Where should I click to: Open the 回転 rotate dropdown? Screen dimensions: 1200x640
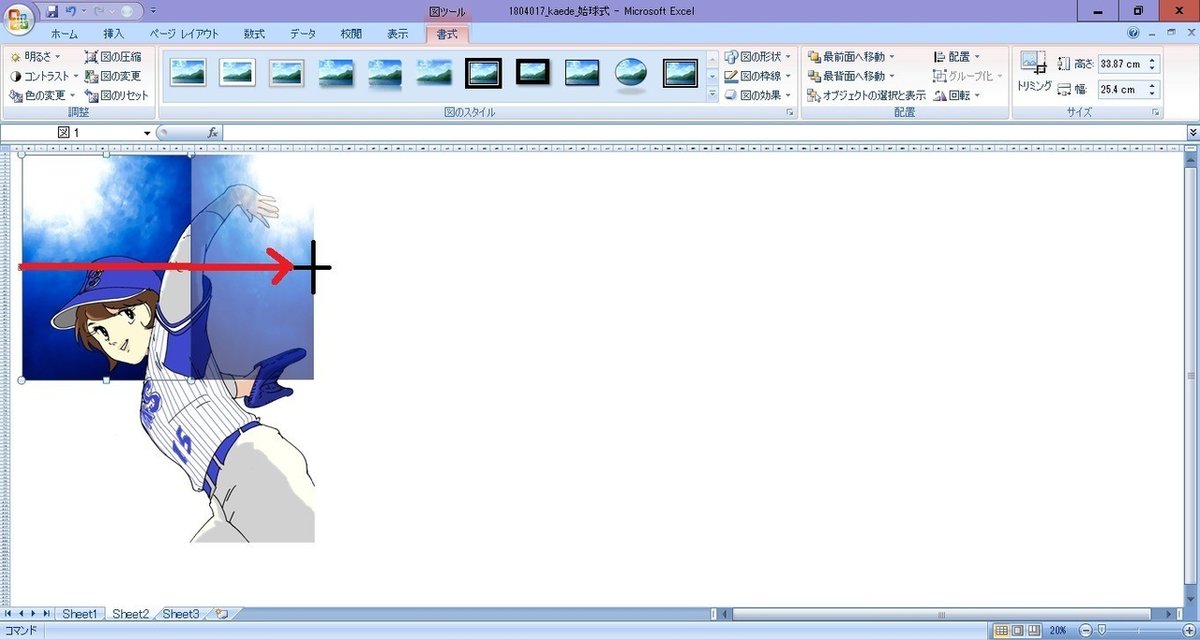(957, 96)
